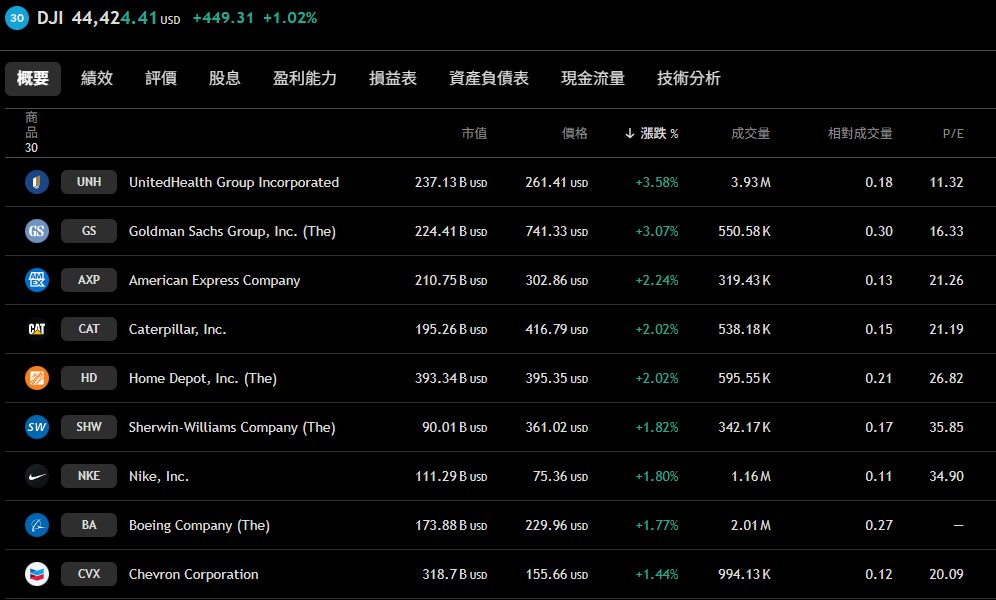The height and width of the screenshot is (600, 996).
Task: Click the Chevron logo icon
Action: click(37, 574)
